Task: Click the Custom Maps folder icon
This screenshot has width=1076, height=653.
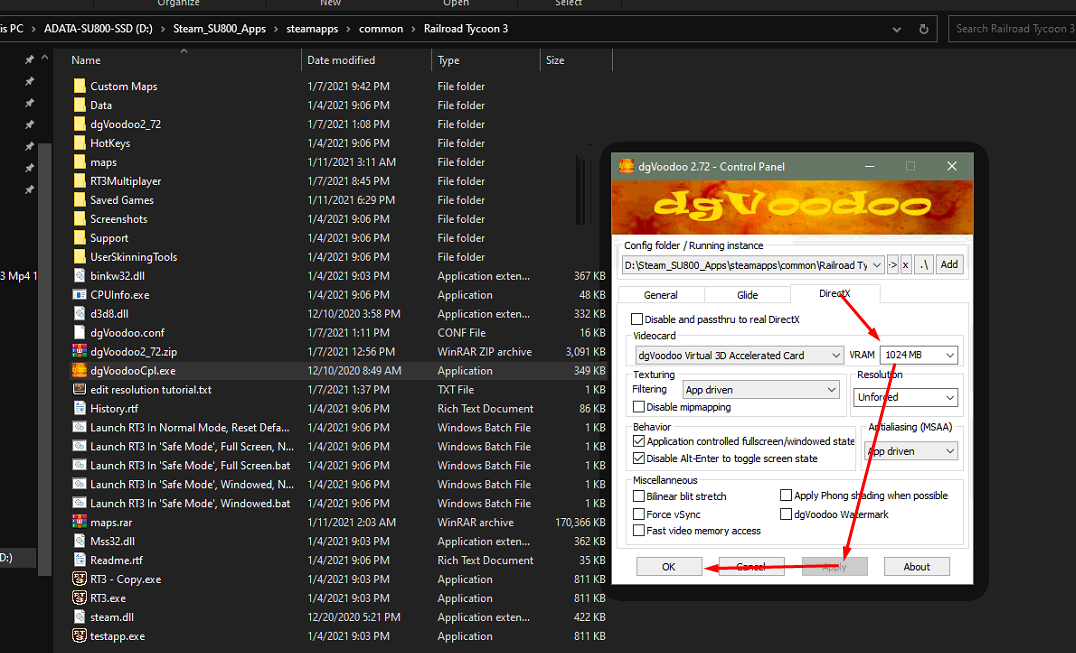Action: [80, 86]
